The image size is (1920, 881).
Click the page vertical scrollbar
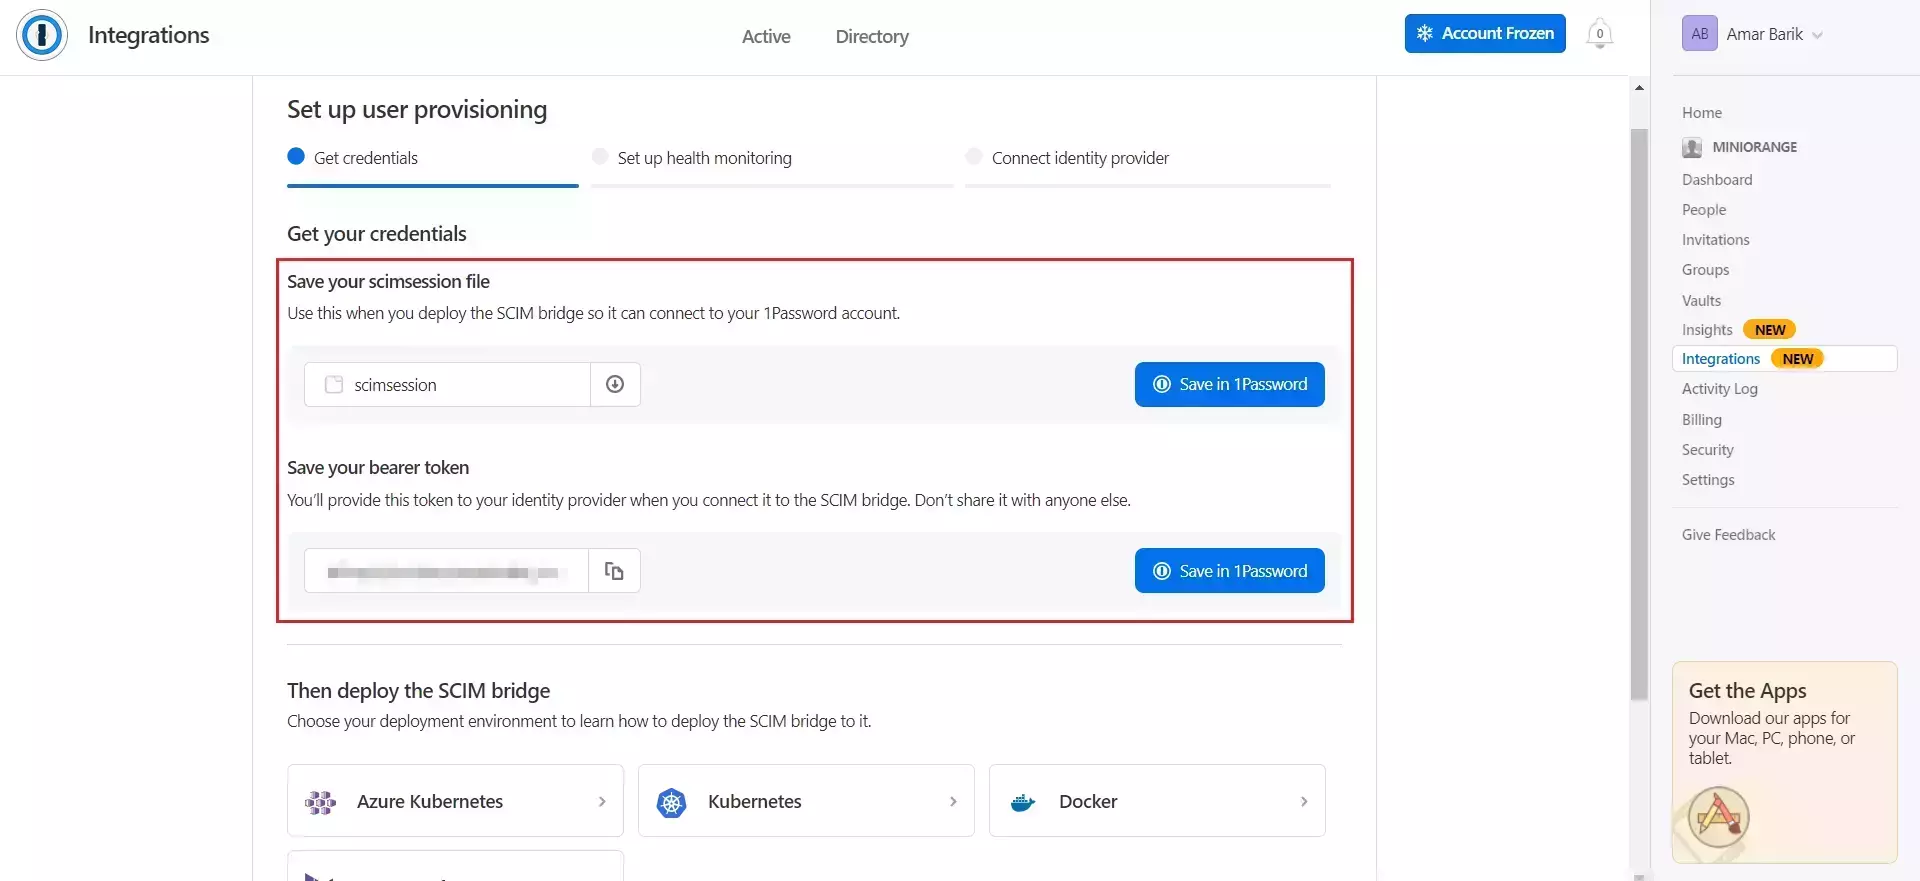(1639, 414)
